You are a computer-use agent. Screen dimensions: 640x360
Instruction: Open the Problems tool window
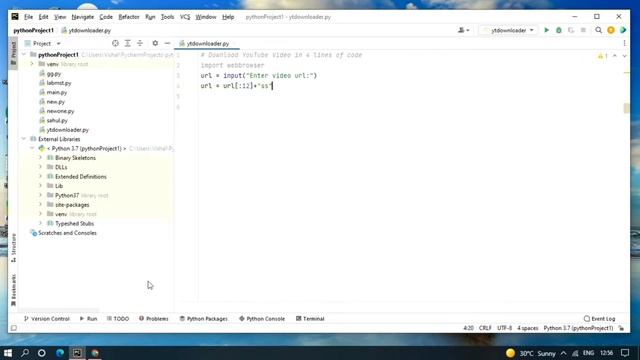[x=153, y=318]
